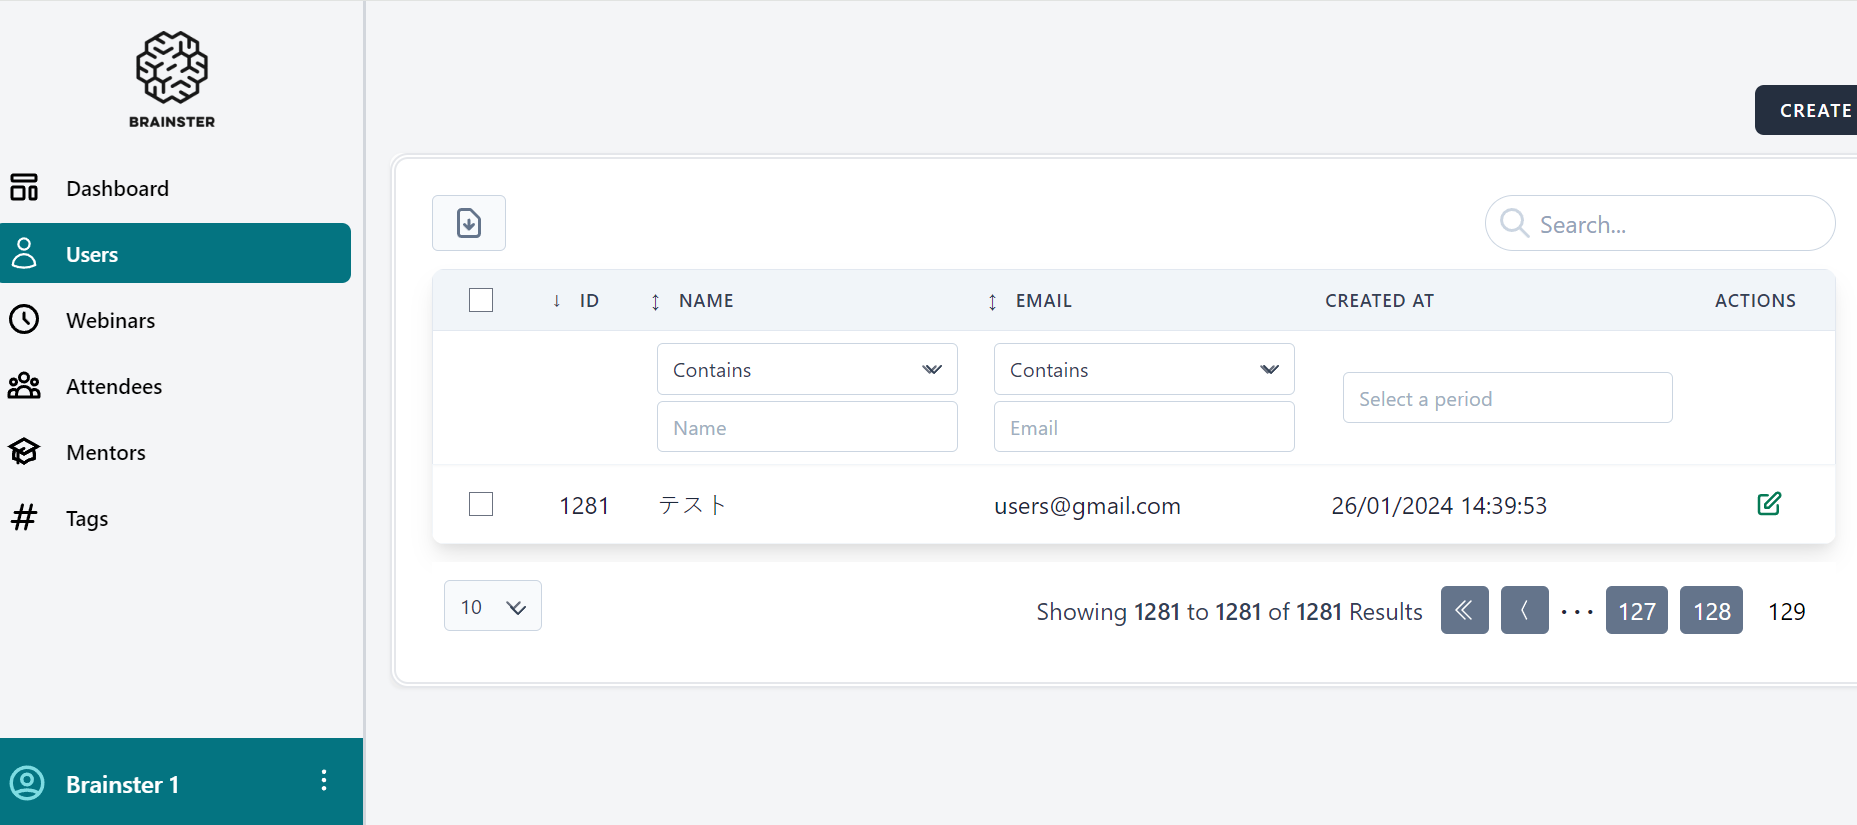Open the Email filter Contains dropdown
Image resolution: width=1857 pixels, height=825 pixels.
pyautogui.click(x=1143, y=370)
